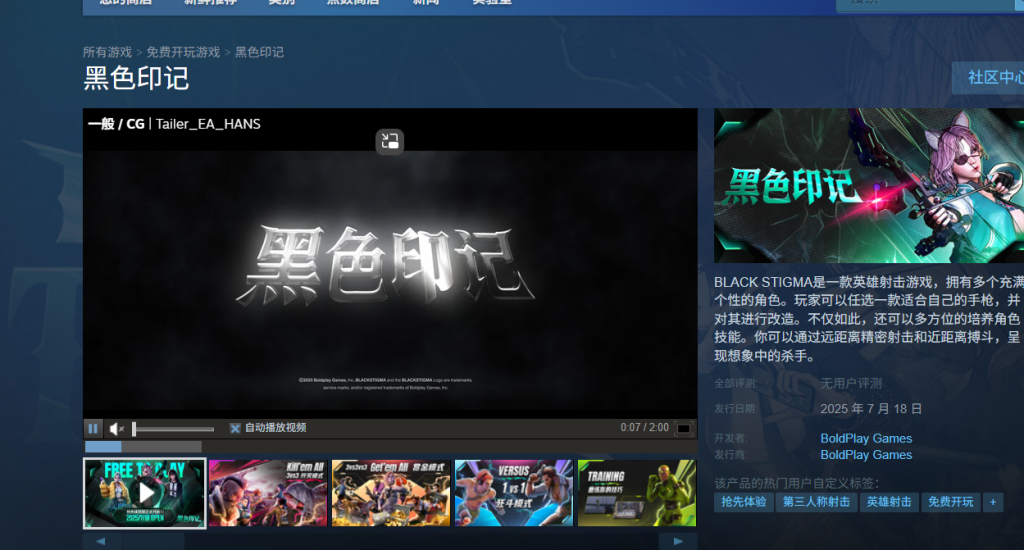
Task: Adjust the video volume slider
Action: [173, 429]
